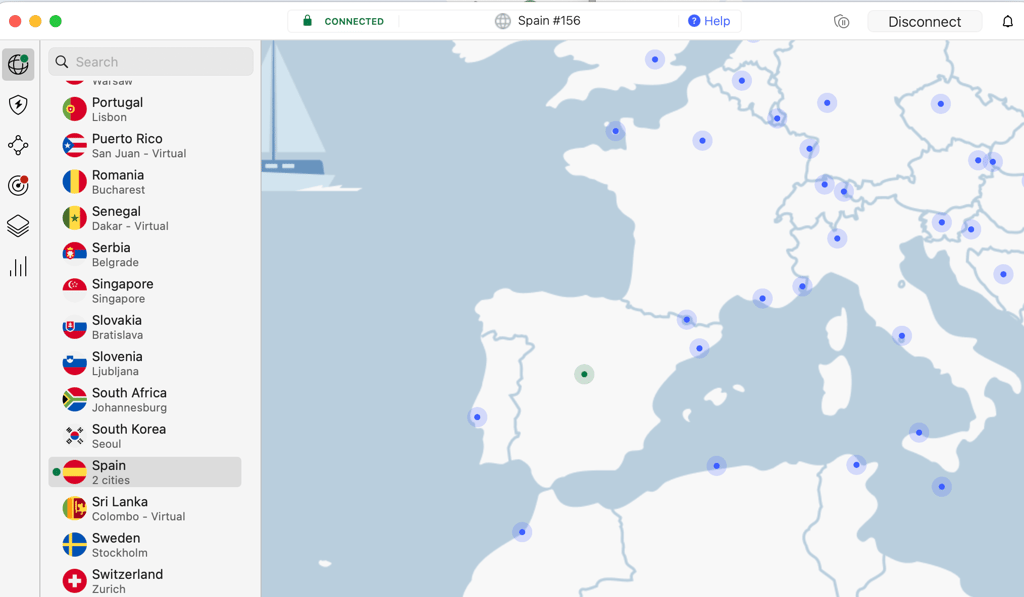The height and width of the screenshot is (597, 1024).
Task: Open the layers presets icon
Action: [18, 226]
